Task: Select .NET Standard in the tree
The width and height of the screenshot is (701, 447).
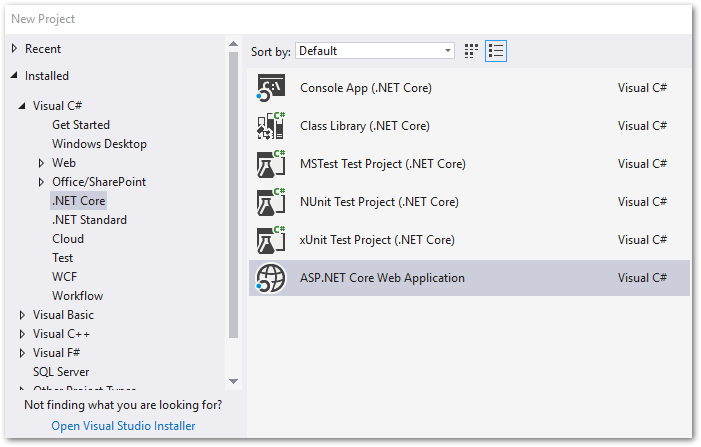Action: click(x=89, y=220)
